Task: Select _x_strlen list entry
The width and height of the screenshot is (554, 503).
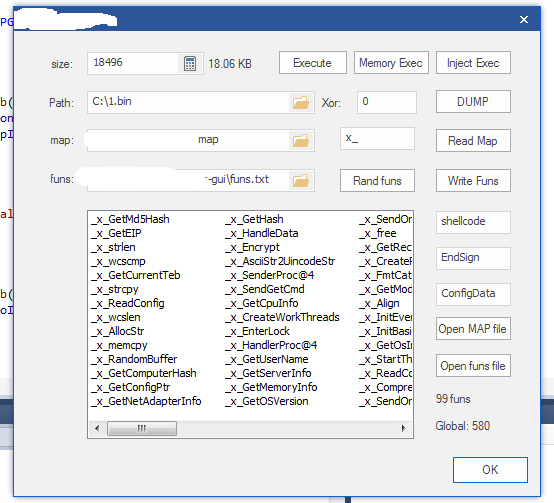Action: click(113, 247)
